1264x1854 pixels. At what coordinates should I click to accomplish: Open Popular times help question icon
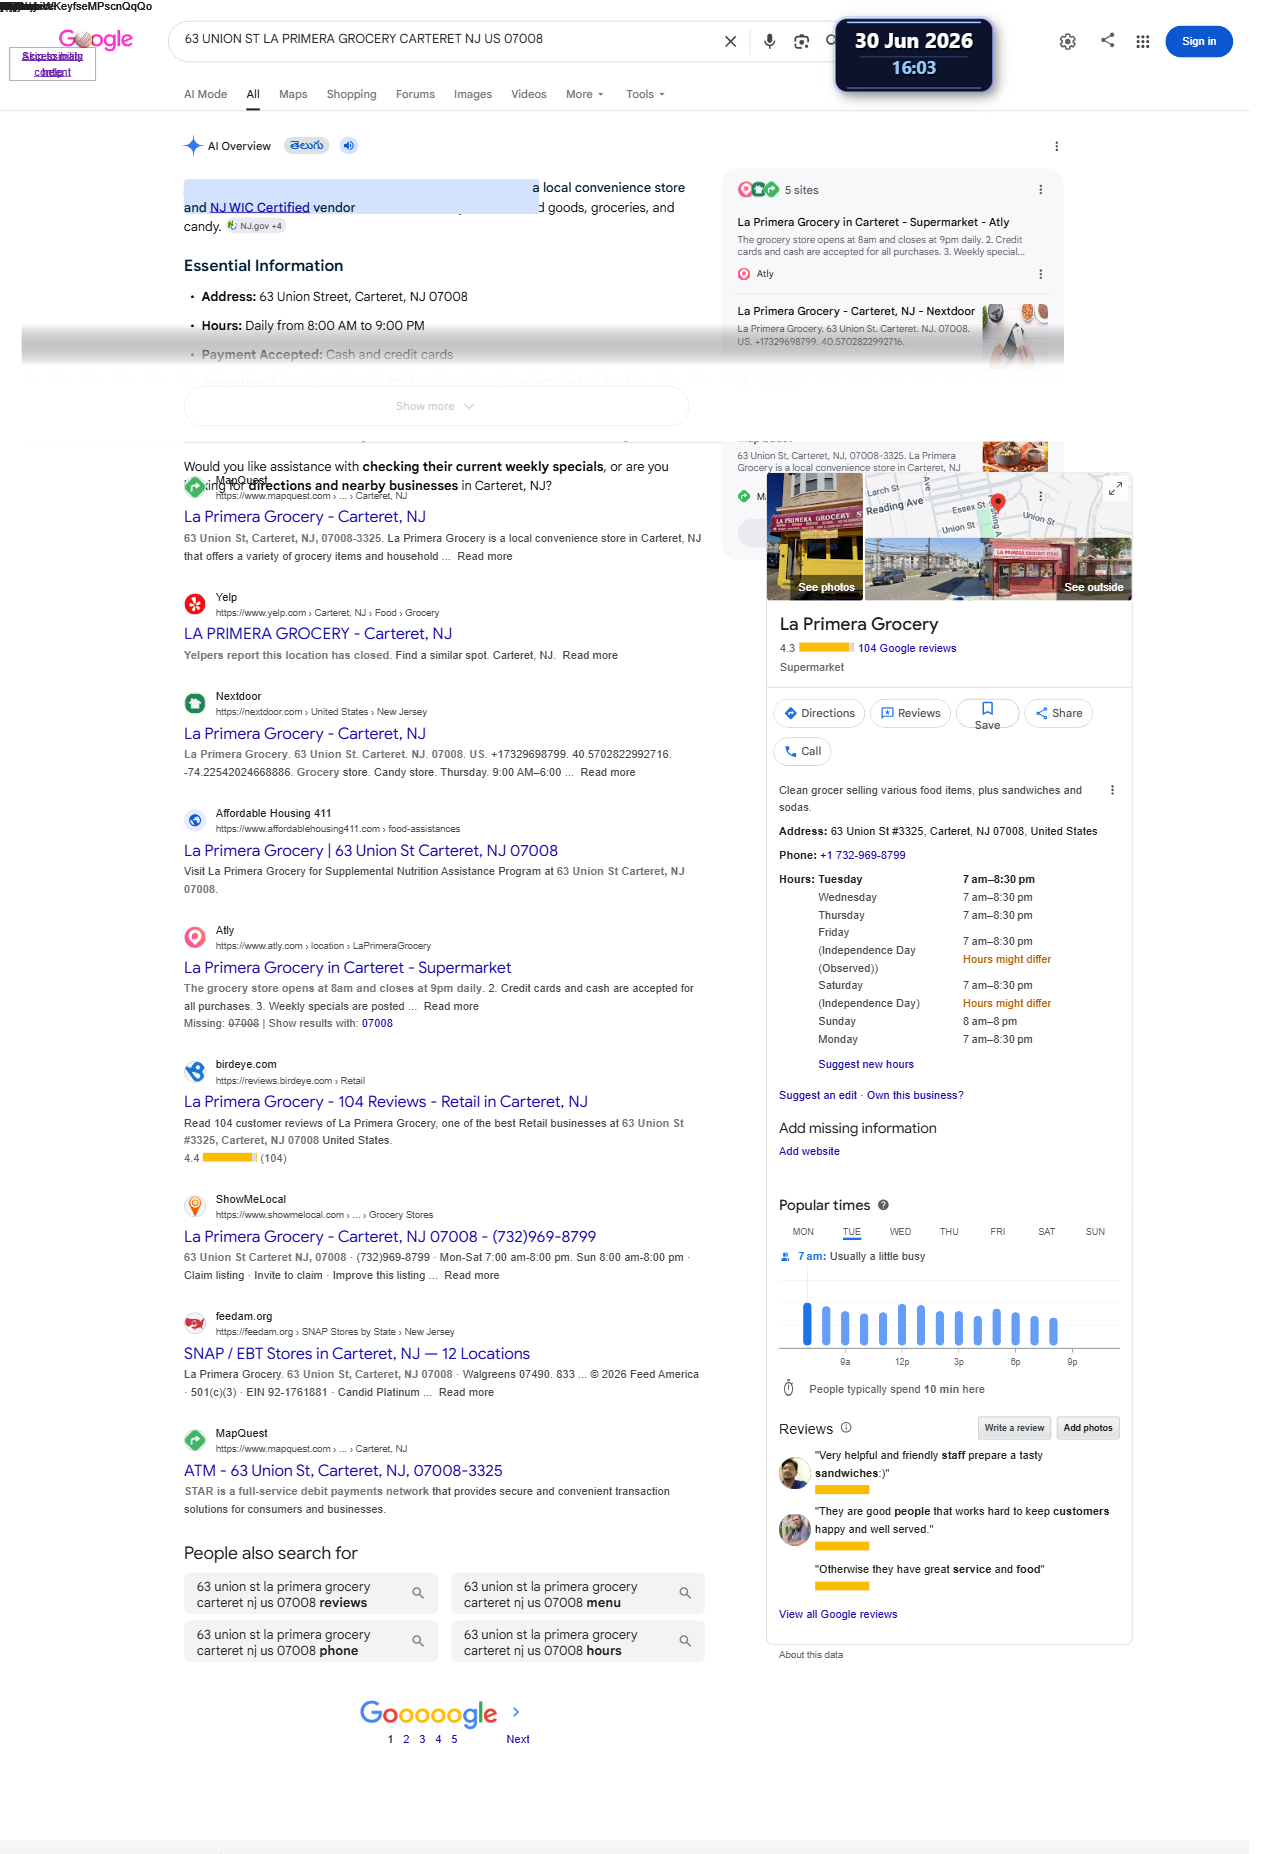pyautogui.click(x=883, y=1205)
